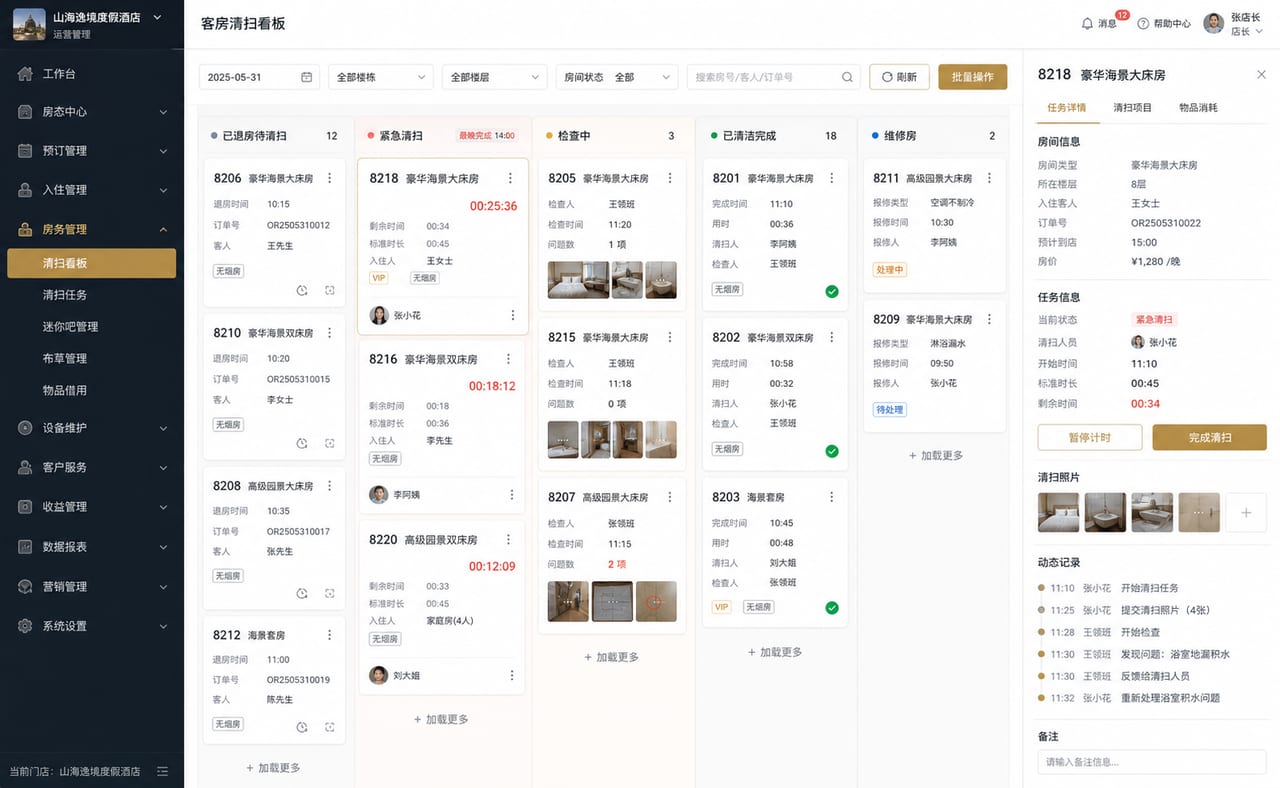Viewport: 1280px width, 788px height.
Task: Open the flagged third photo of room 8207
Action: [x=656, y=602]
